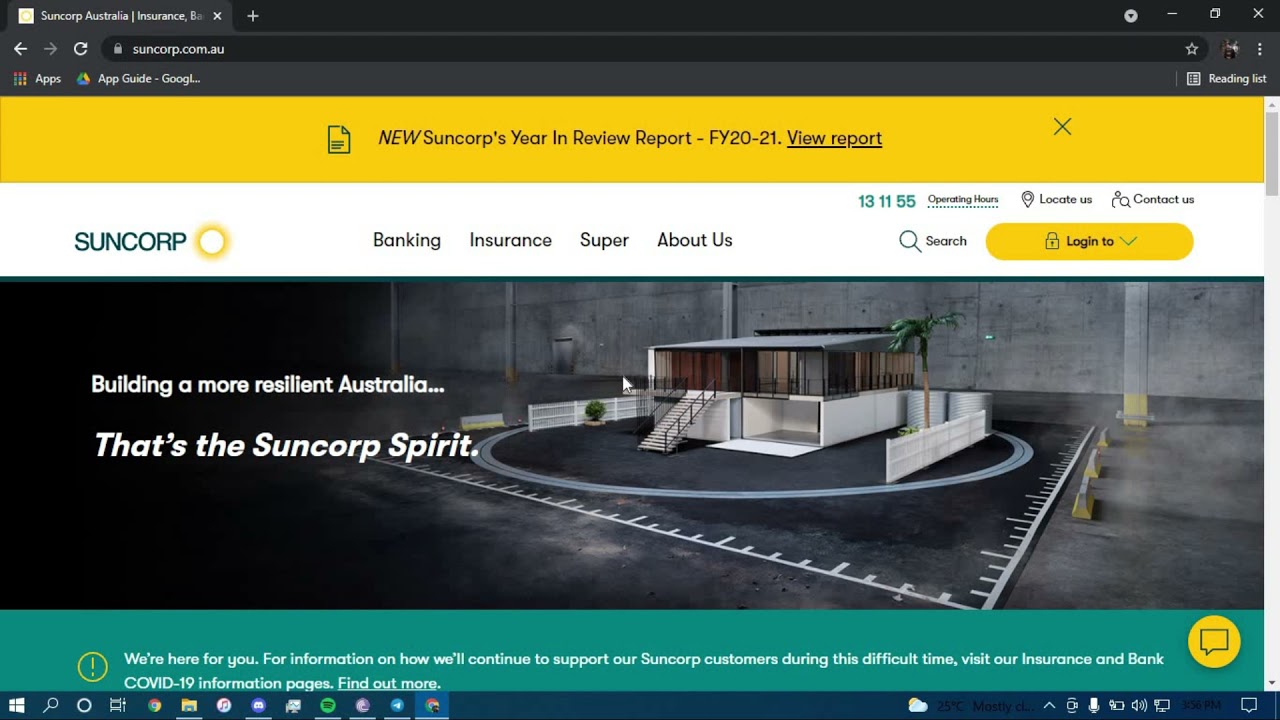Viewport: 1280px width, 720px height.
Task: Open the live chat bubble button
Action: [x=1214, y=642]
